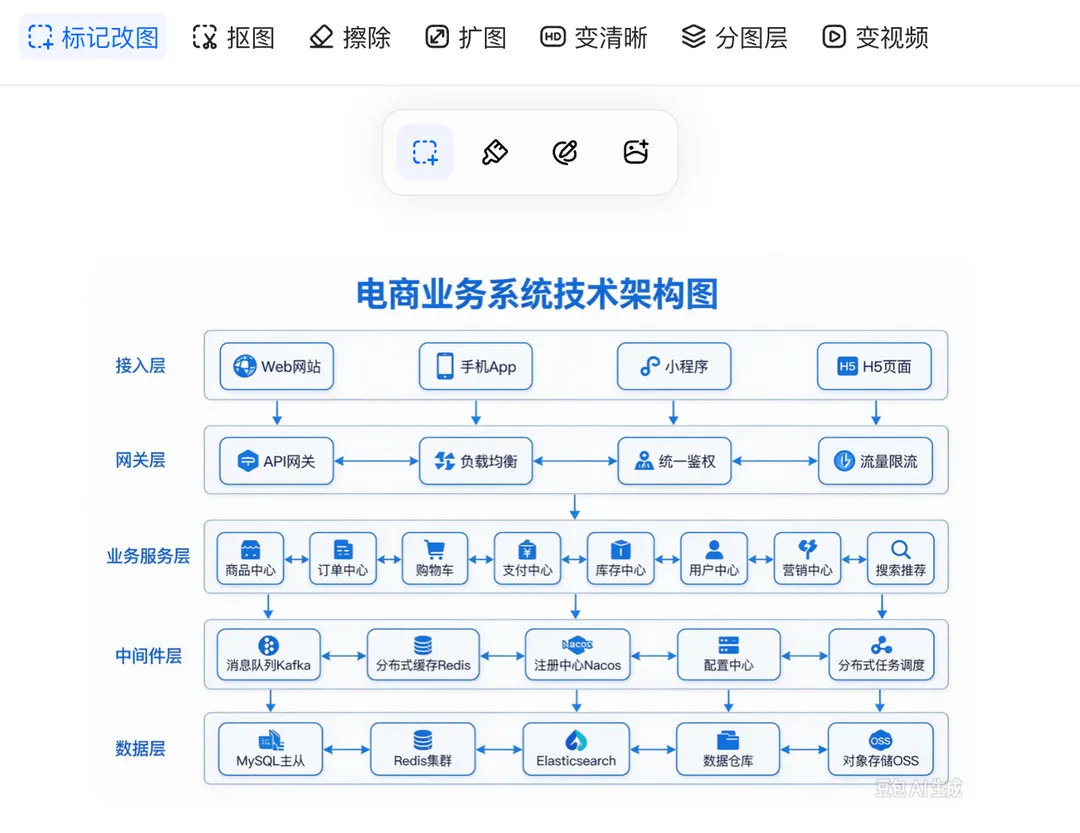
Task: Click the H5页面 badge icon
Action: coord(847,366)
